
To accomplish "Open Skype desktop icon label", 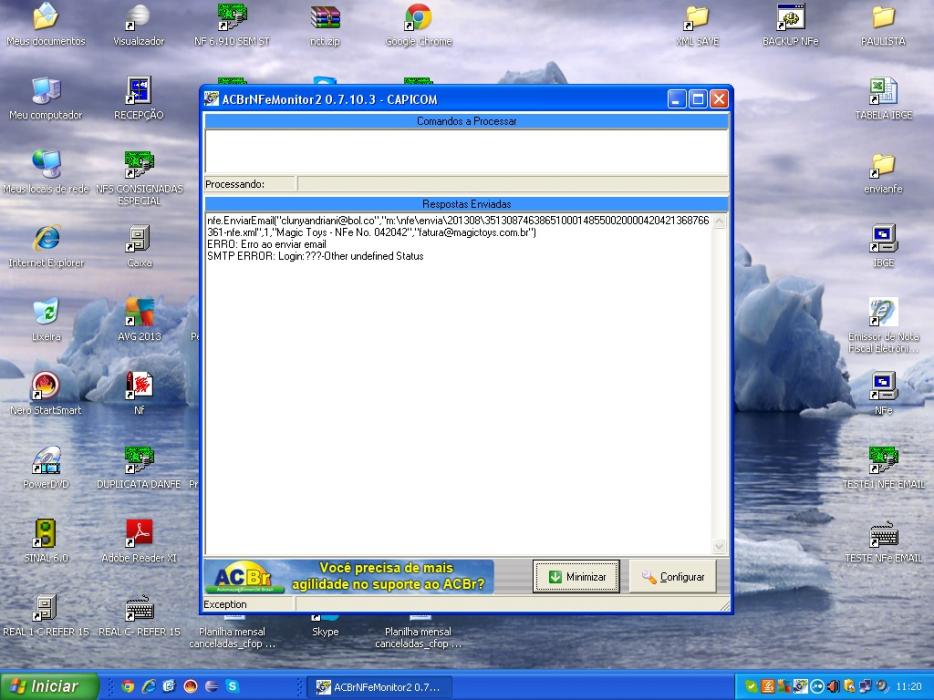I will tap(325, 631).
